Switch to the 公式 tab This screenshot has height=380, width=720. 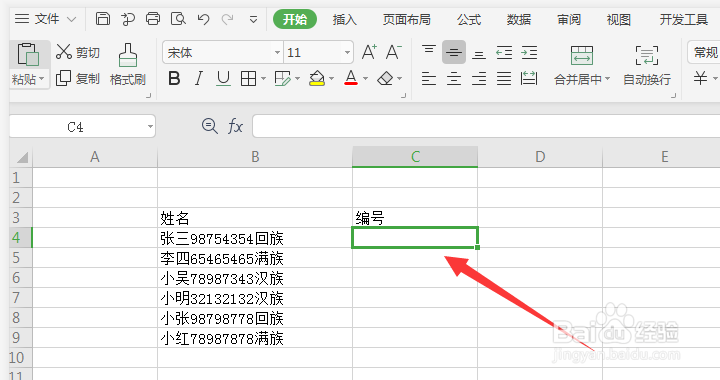(469, 19)
